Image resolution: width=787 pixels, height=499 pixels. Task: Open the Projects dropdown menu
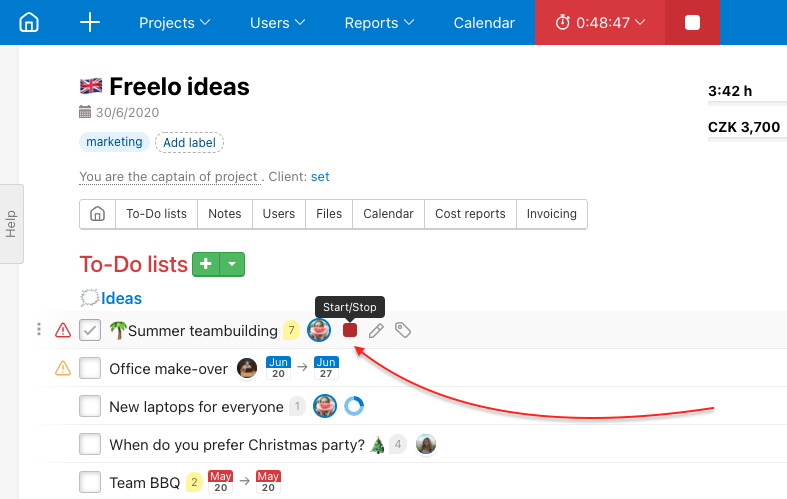[x=175, y=23]
